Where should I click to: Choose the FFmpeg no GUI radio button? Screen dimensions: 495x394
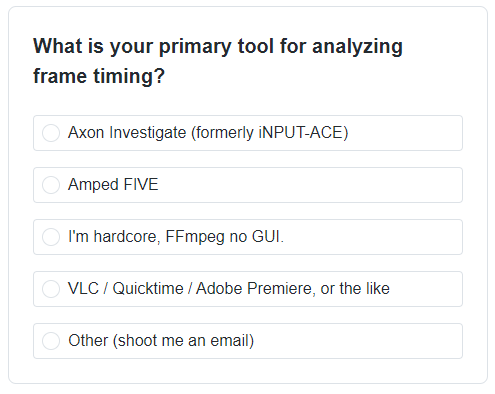click(51, 237)
